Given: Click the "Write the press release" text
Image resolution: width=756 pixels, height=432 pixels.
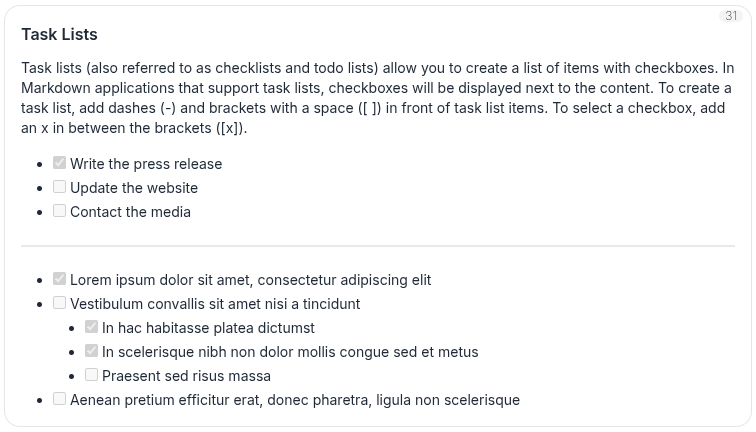Looking at the screenshot, I should click(x=146, y=164).
